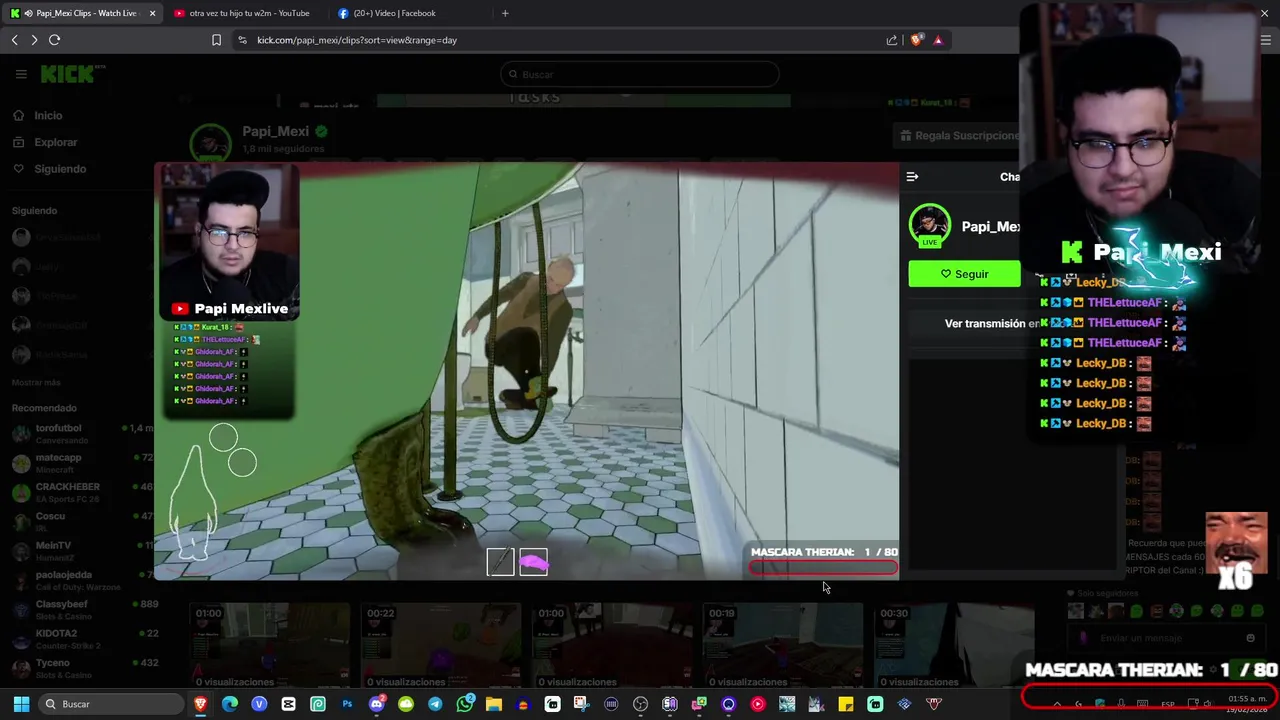Click the '1,8 mil seguidores' follower count
The image size is (1280, 720).
coord(283,149)
